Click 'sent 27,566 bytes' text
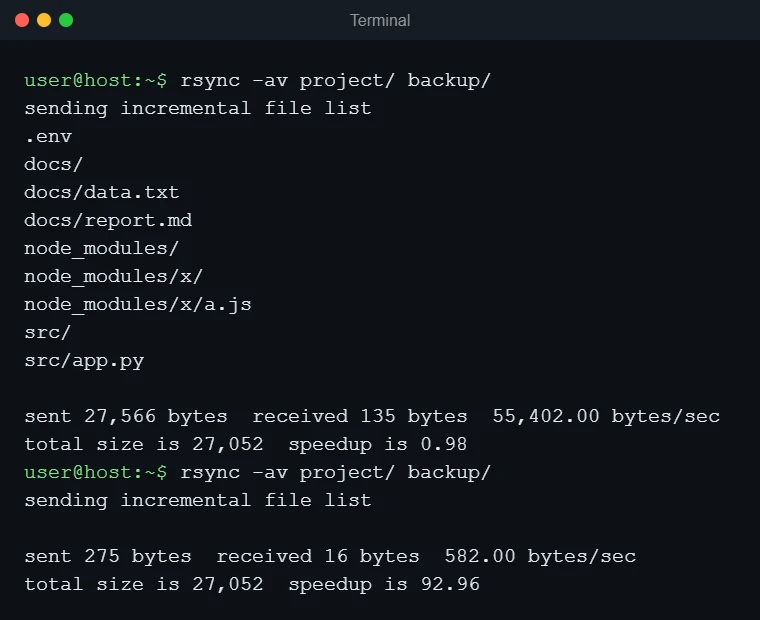This screenshot has width=760, height=620. [126, 416]
